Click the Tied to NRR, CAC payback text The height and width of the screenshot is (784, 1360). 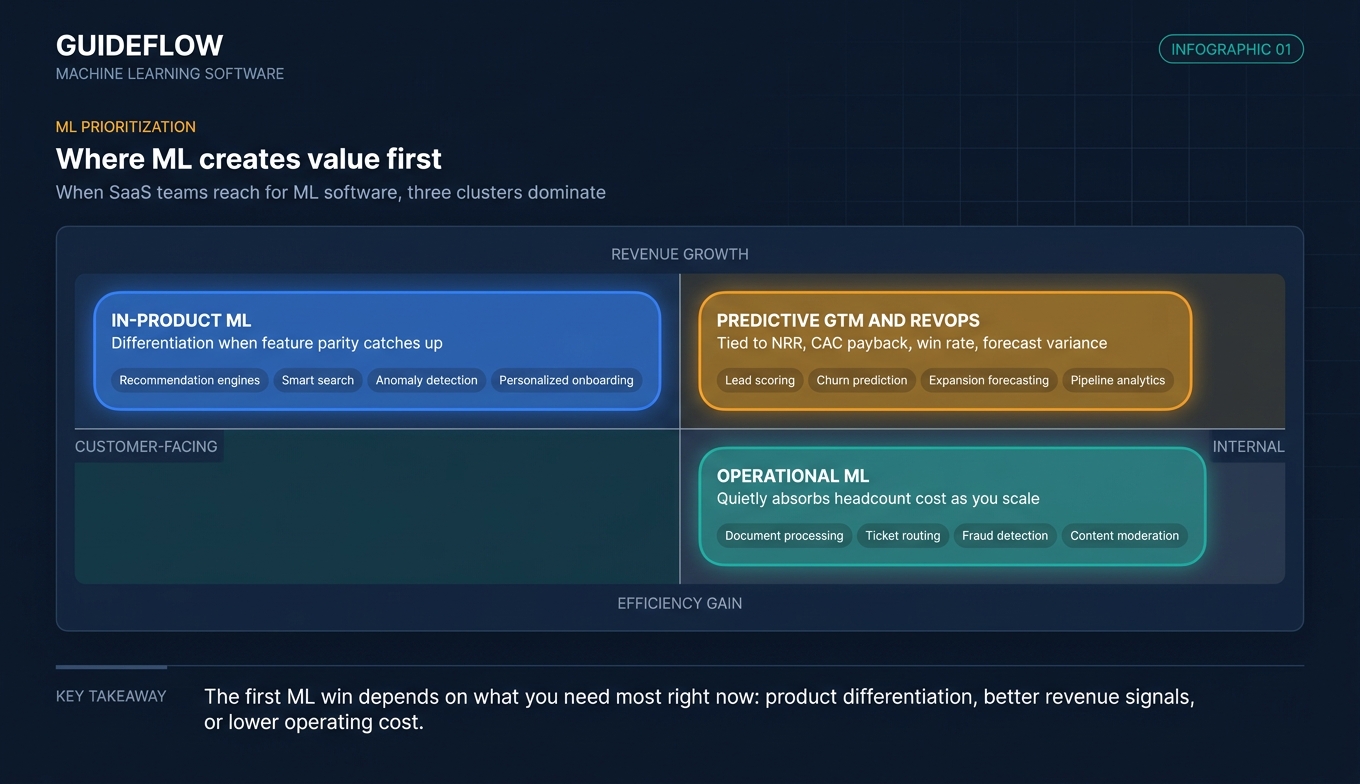coord(912,343)
